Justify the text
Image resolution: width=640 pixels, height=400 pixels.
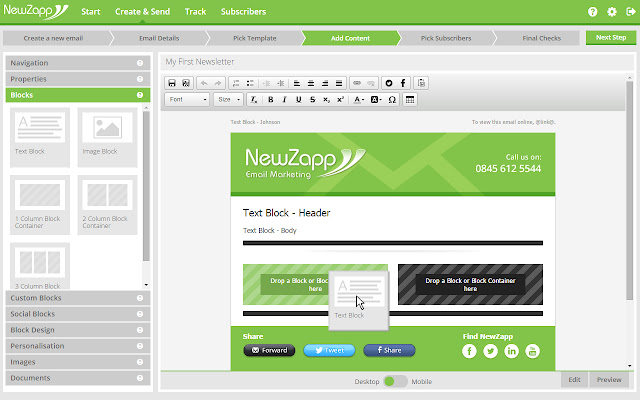339,83
